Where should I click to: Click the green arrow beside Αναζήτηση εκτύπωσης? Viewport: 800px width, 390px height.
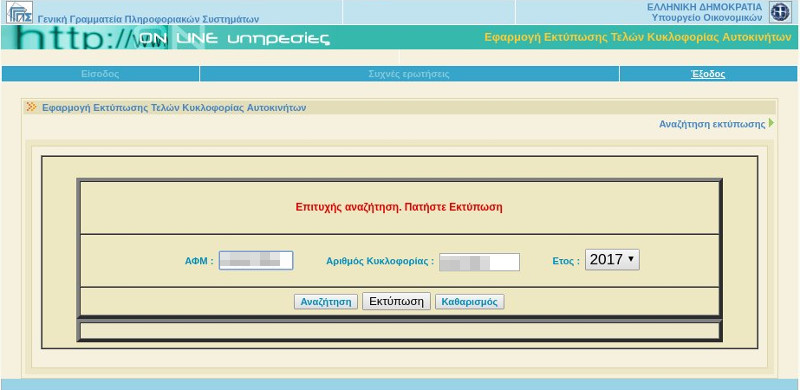coord(771,123)
